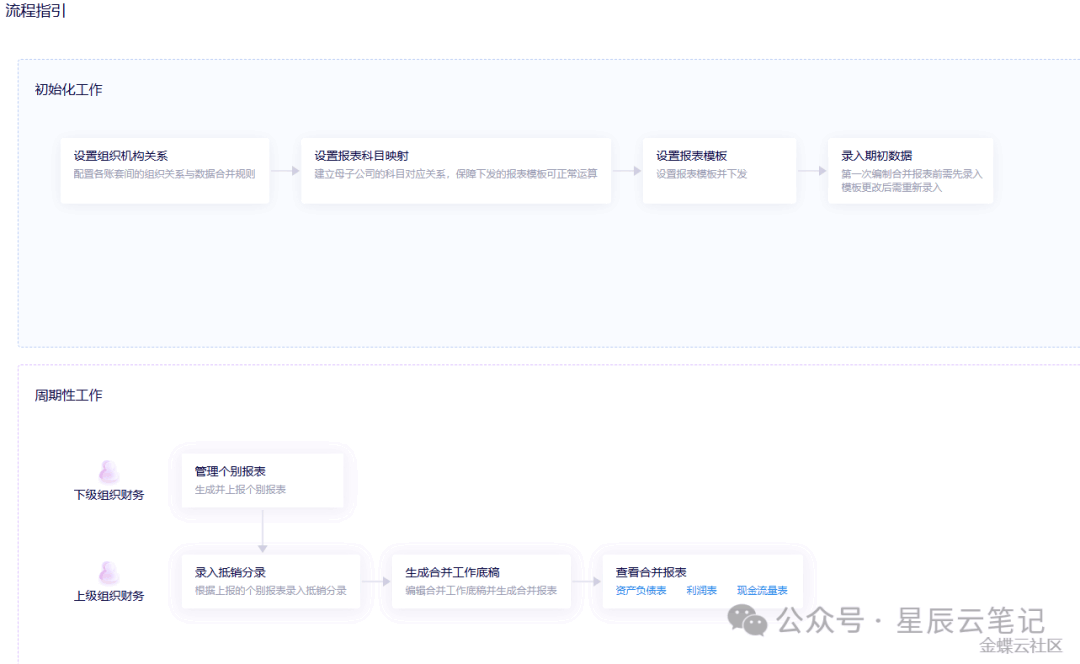Click the 查看合并报表 card title
Viewport: 1080px width, 664px height.
click(651, 573)
